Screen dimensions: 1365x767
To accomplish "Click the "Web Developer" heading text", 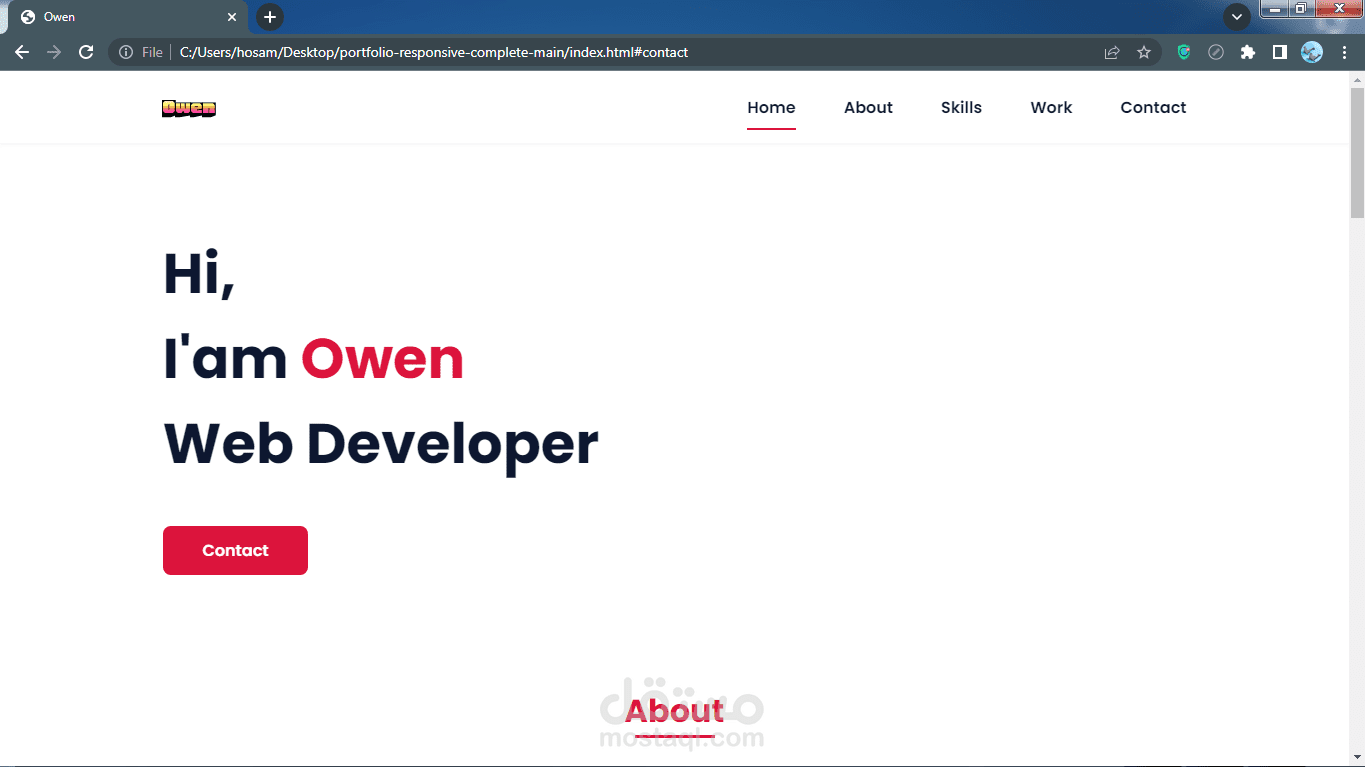I will tap(381, 444).
